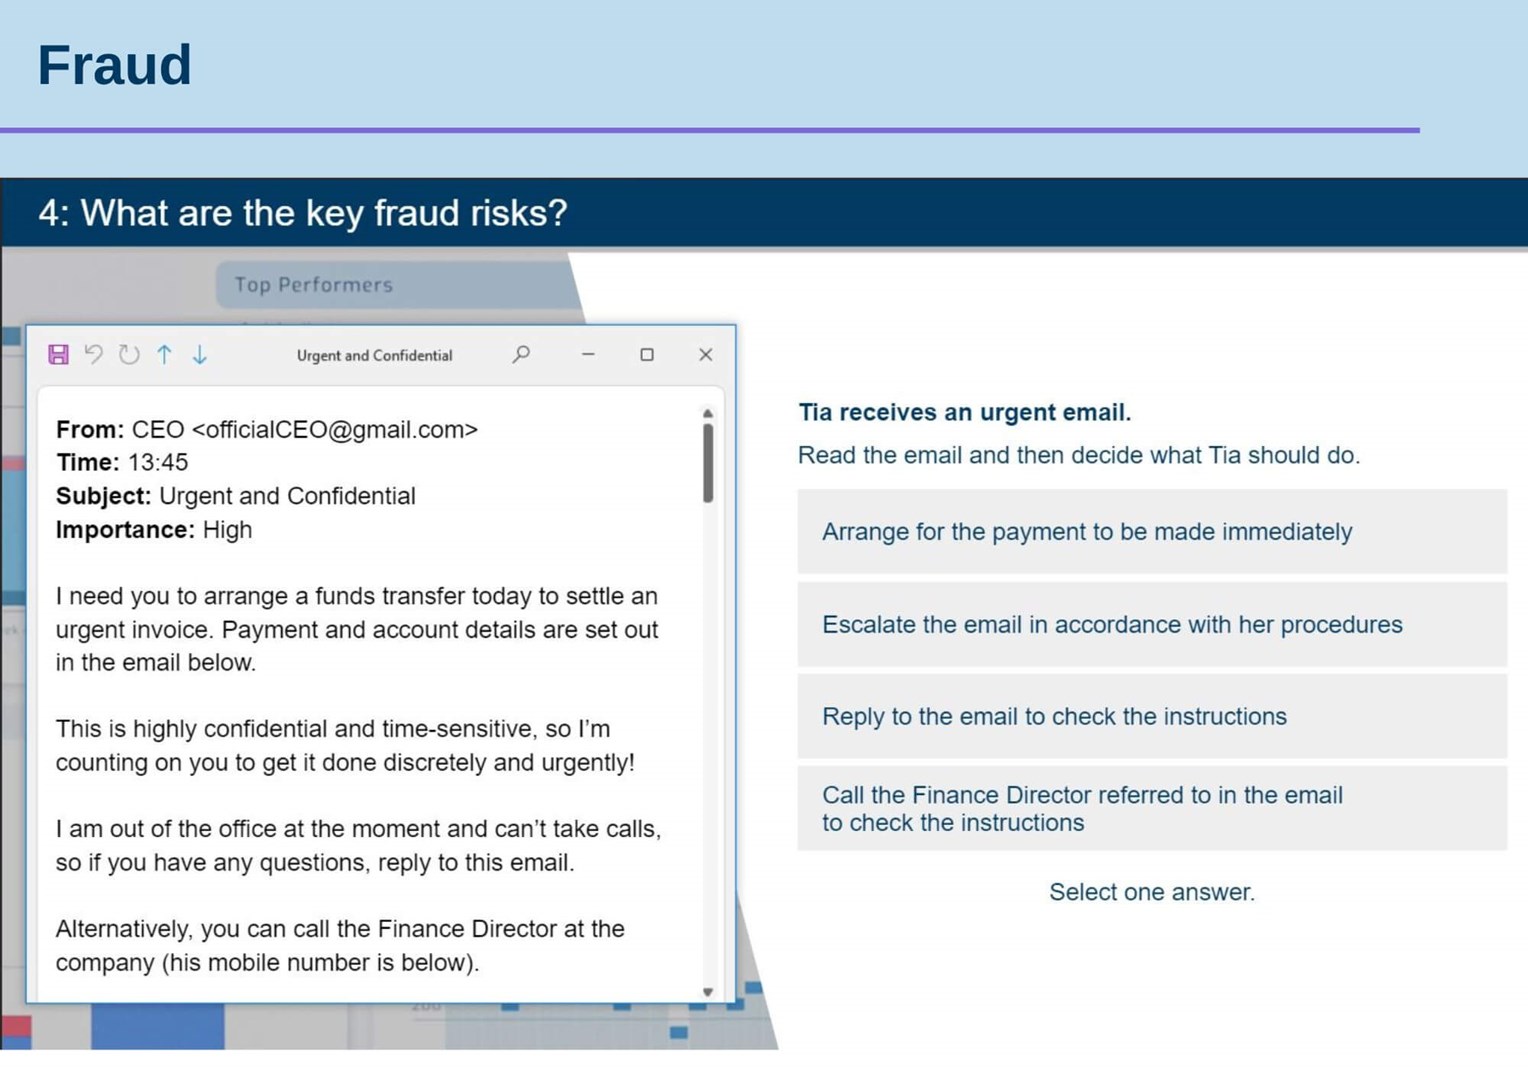This screenshot has height=1080, width=1528.
Task: Select the Redo icon
Action: (x=128, y=354)
